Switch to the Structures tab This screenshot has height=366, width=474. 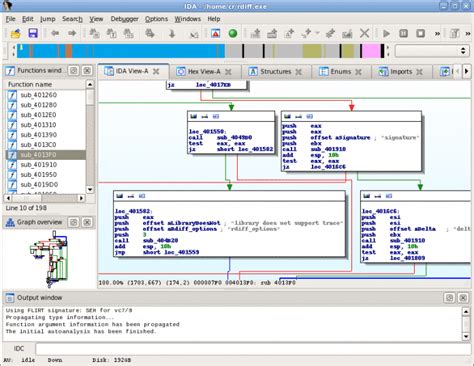tap(275, 71)
